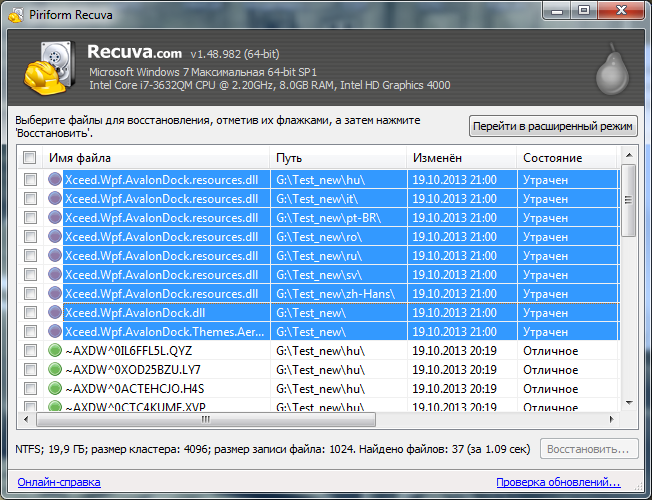
Task: Click Отличное state of ~AXDW^0IL6FFL5L.QYZ
Action: pos(551,351)
